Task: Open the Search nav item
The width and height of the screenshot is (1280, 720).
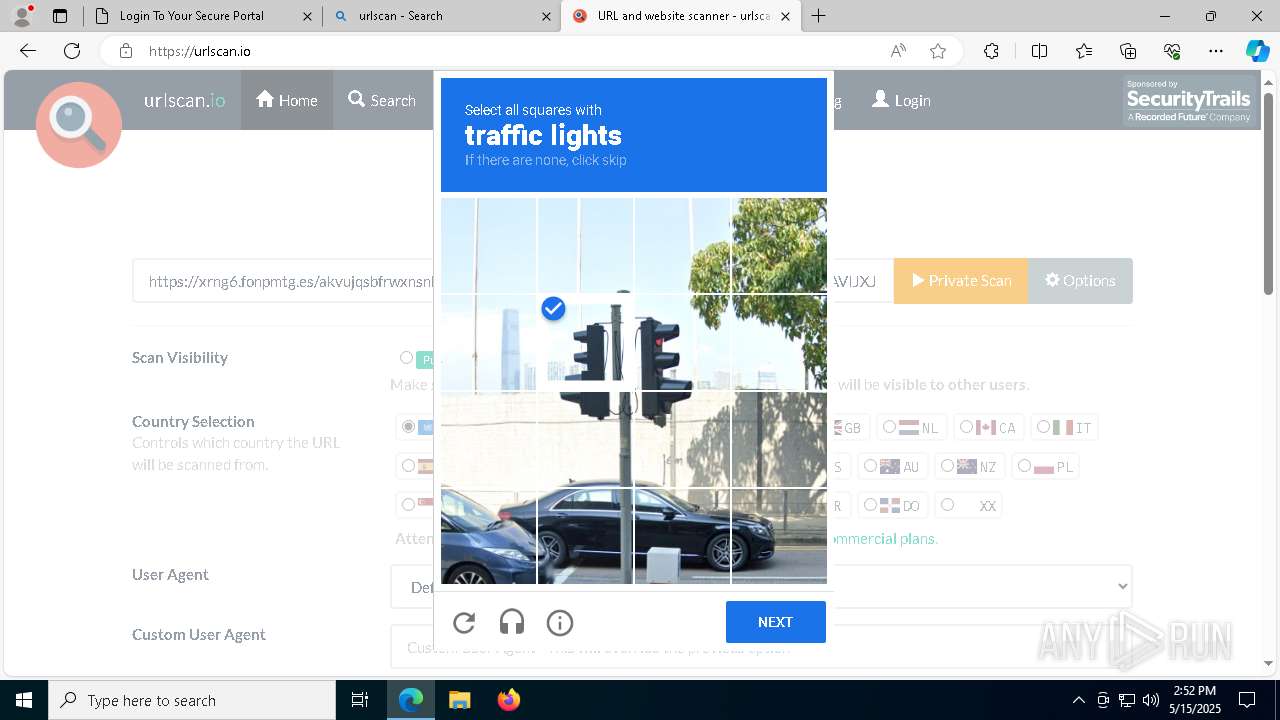Action: [x=382, y=100]
